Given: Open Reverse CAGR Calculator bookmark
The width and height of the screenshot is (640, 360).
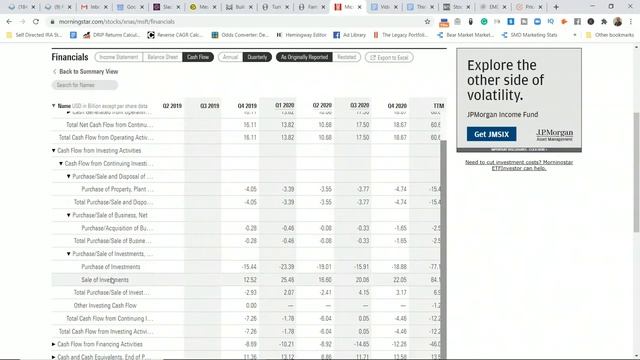Looking at the screenshot, I should pos(175,35).
